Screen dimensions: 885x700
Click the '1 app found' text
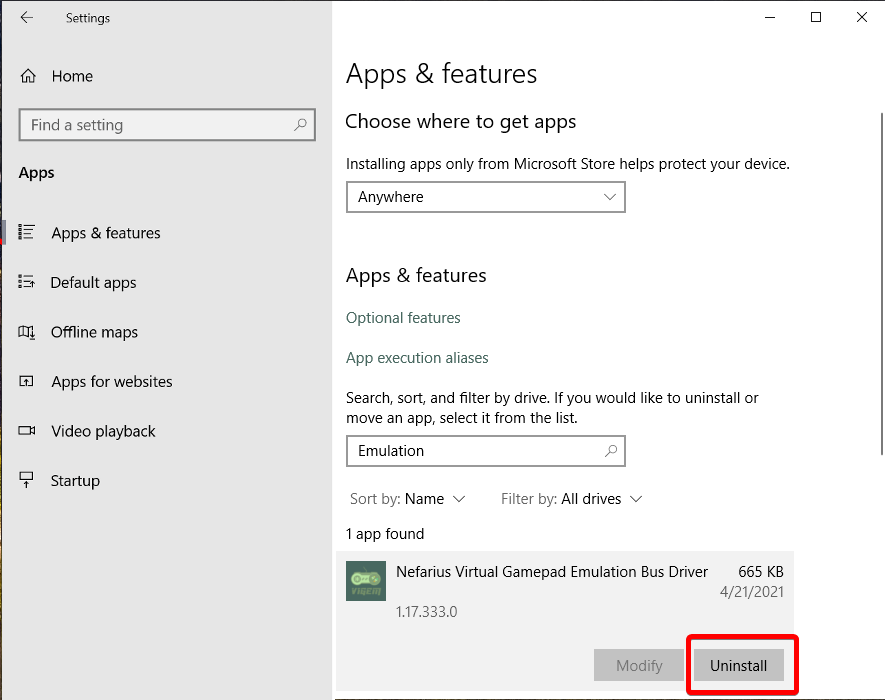click(385, 534)
